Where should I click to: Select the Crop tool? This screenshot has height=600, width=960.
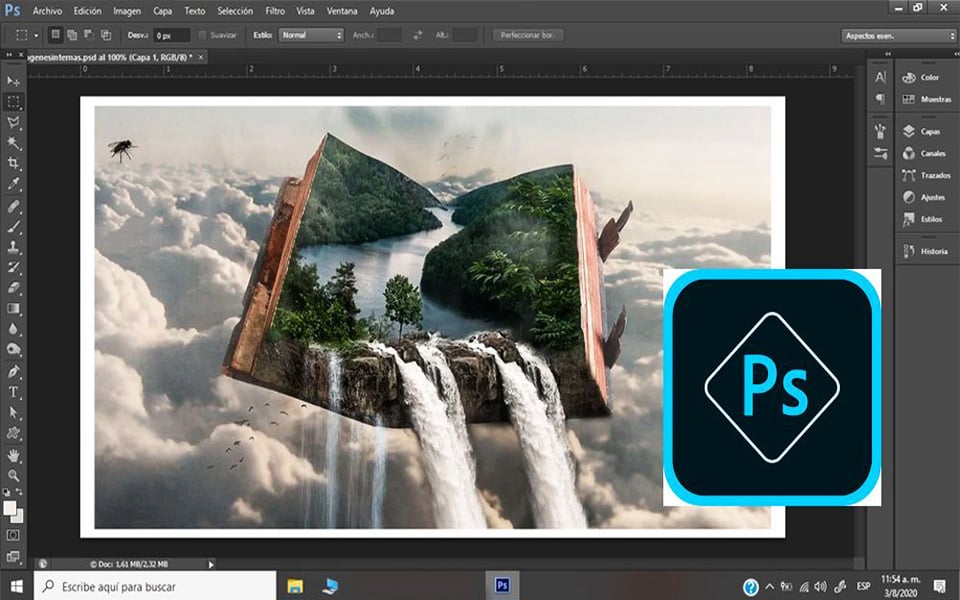point(14,164)
